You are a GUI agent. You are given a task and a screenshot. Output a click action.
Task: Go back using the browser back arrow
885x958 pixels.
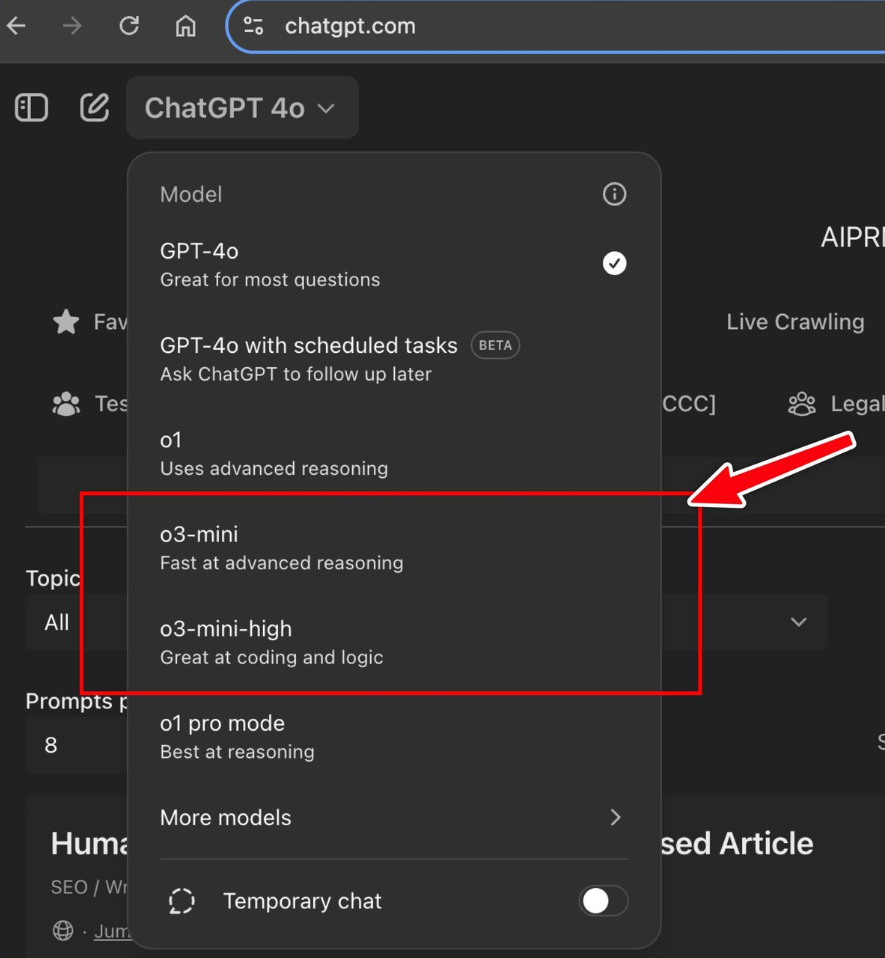pos(16,26)
